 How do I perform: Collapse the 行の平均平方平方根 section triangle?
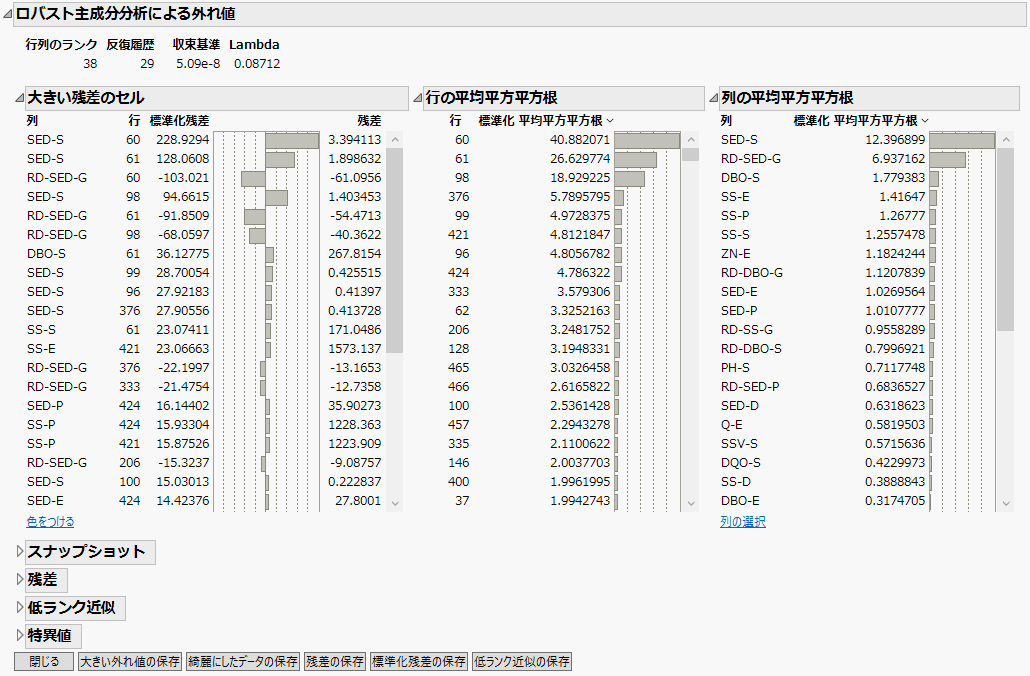(417, 98)
